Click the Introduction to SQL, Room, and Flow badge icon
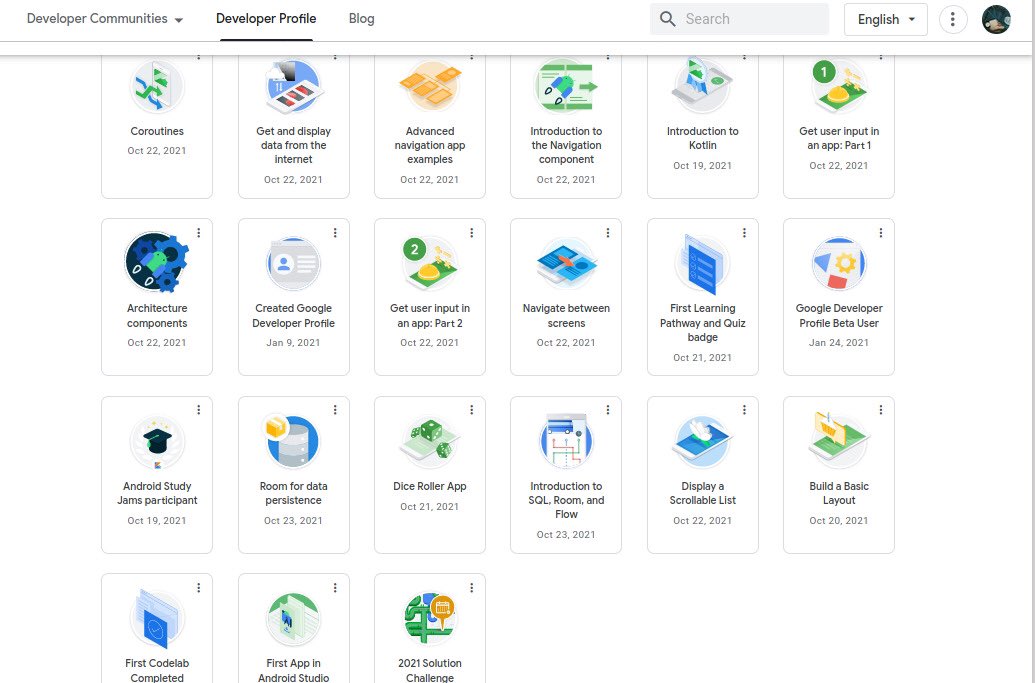Image resolution: width=1035 pixels, height=683 pixels. pos(566,441)
